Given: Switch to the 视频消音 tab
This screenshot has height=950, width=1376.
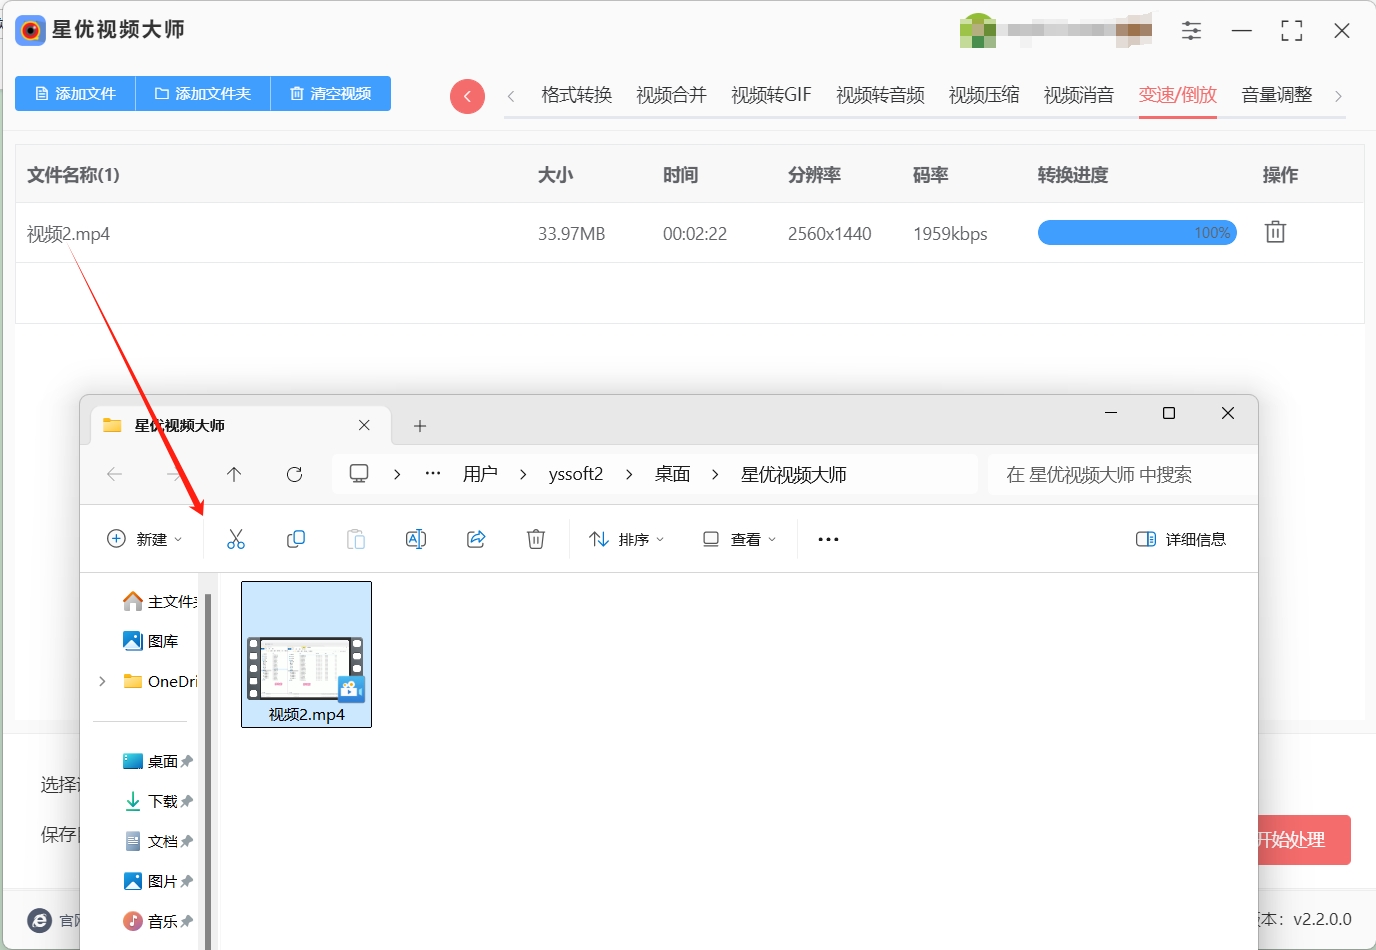Looking at the screenshot, I should [x=1079, y=95].
